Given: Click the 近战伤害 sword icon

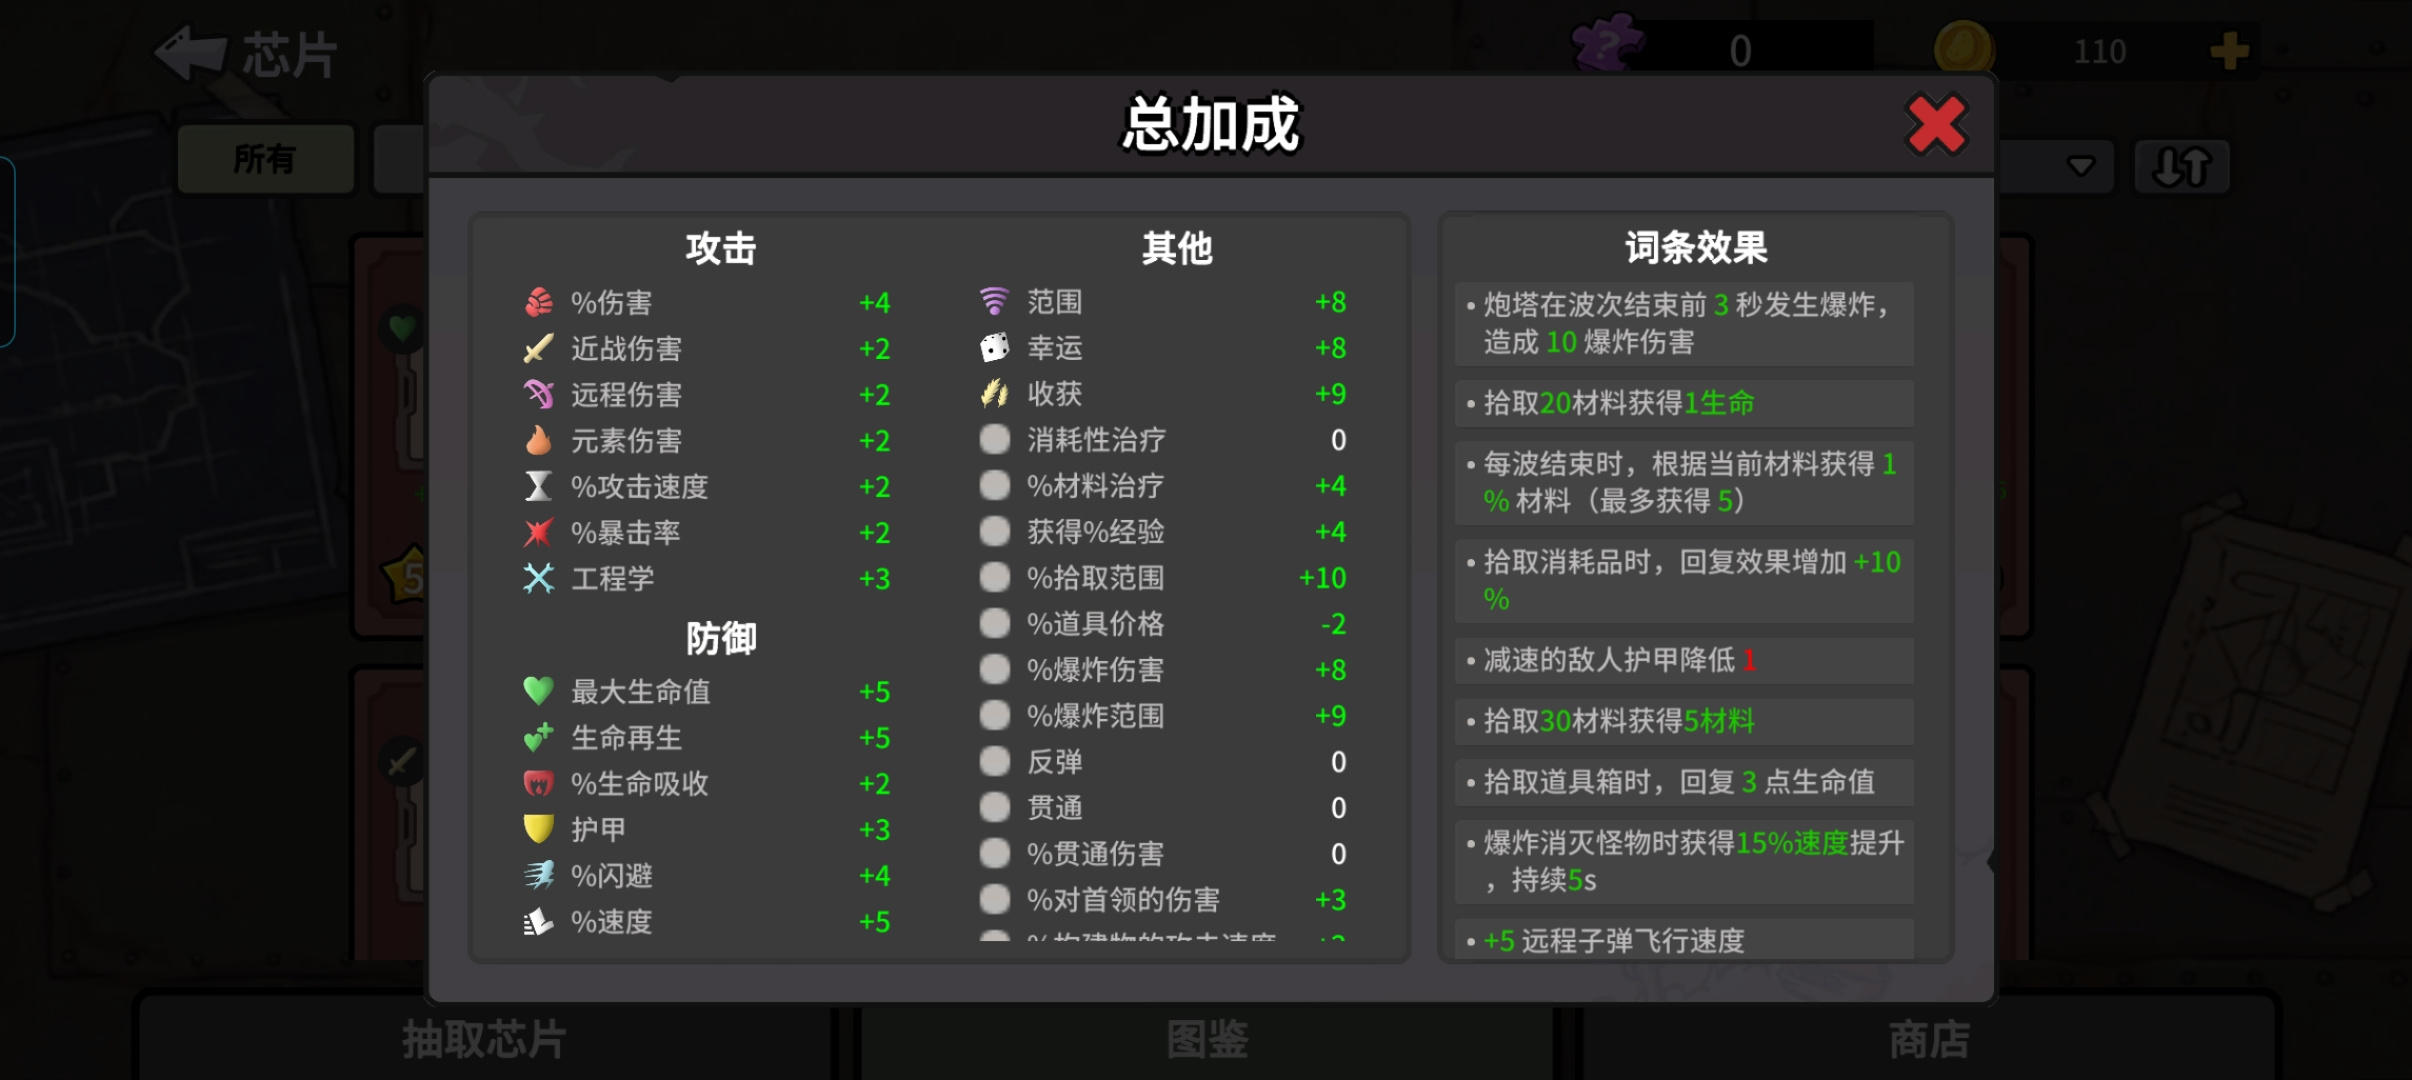Looking at the screenshot, I should 538,348.
